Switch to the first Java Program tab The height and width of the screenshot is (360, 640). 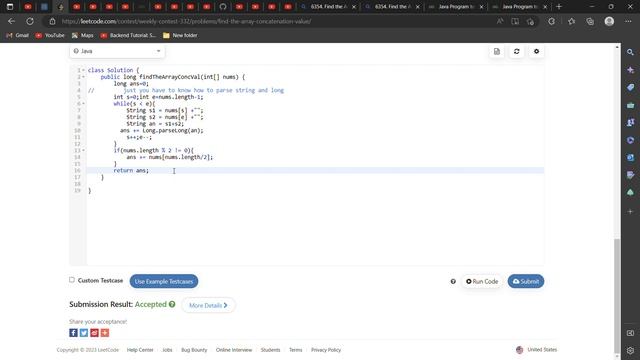pos(456,7)
